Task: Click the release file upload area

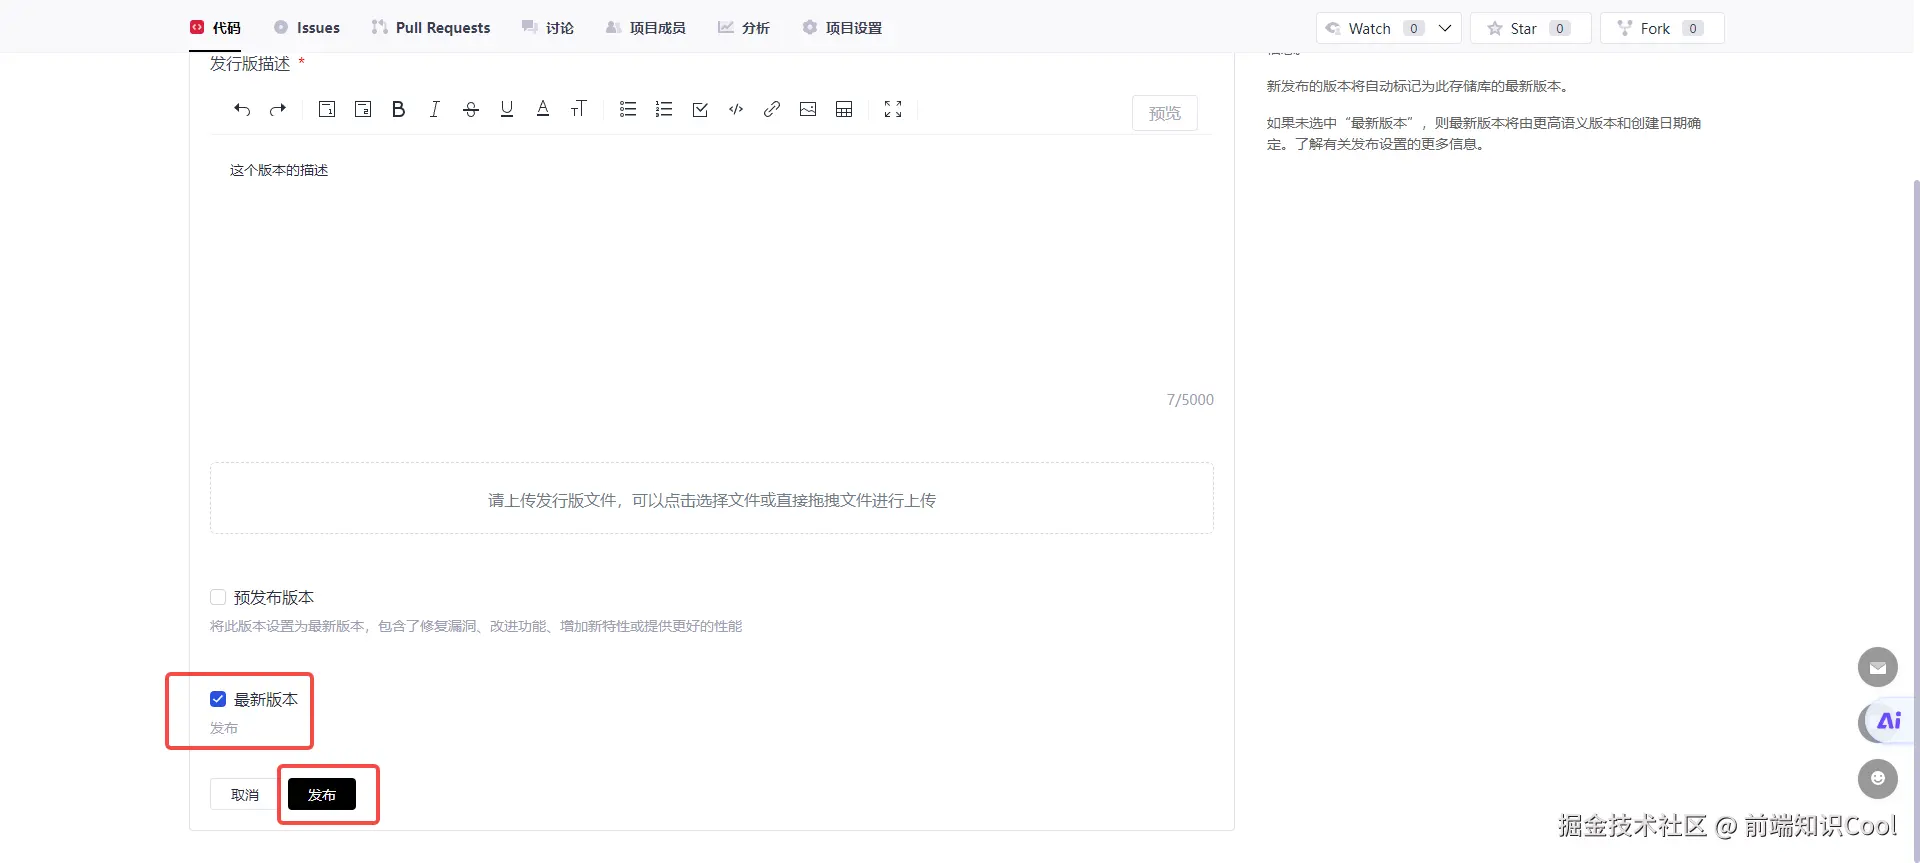Action: tap(712, 499)
